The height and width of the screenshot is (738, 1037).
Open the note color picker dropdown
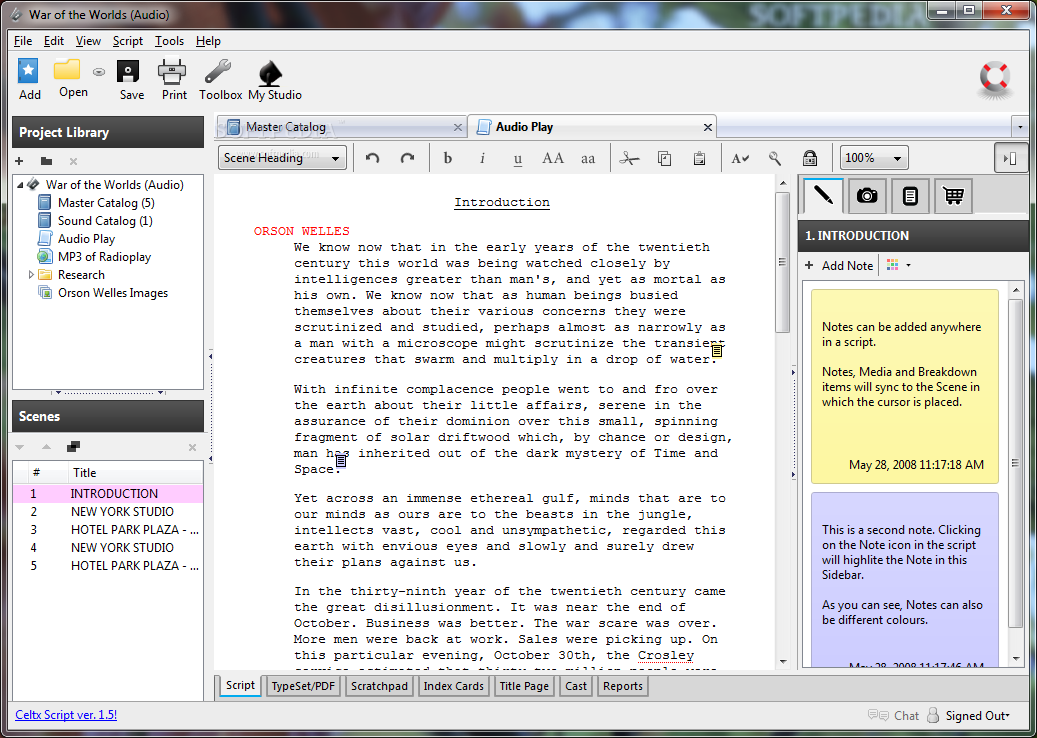click(x=898, y=265)
